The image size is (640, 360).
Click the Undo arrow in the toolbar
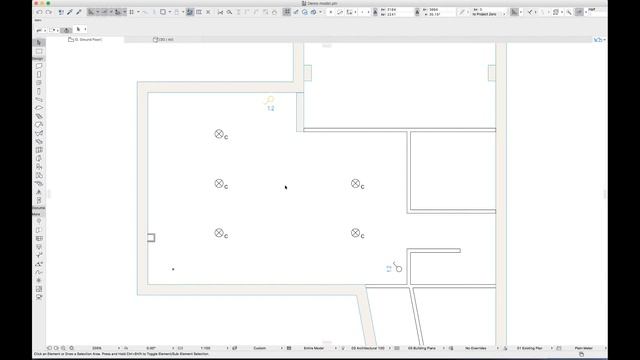tap(40, 12)
